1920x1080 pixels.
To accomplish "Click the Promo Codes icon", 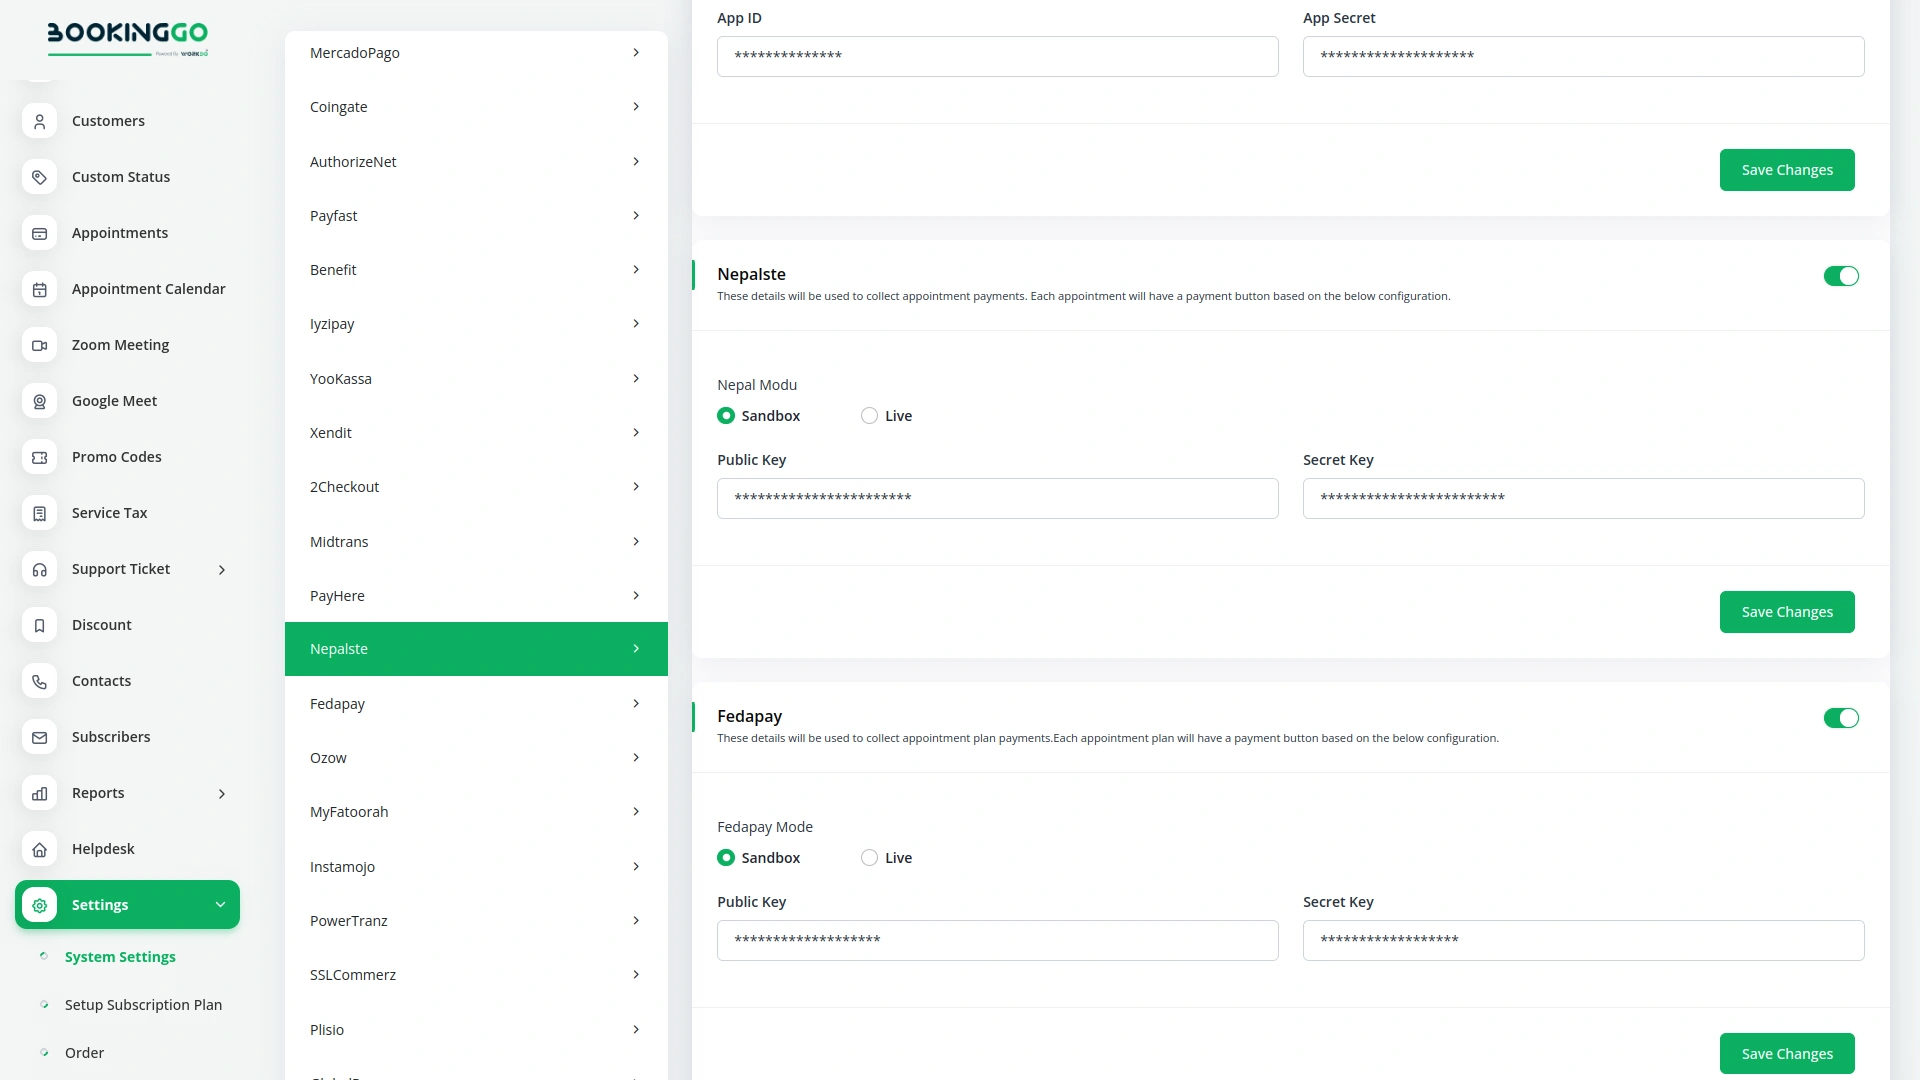I will pyautogui.click(x=39, y=457).
